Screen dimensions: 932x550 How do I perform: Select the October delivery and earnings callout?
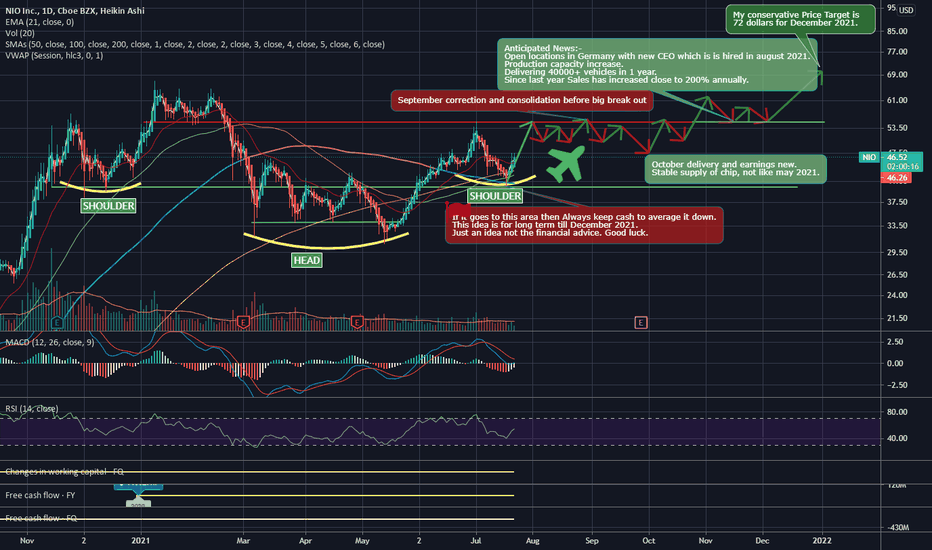pyautogui.click(x=735, y=169)
